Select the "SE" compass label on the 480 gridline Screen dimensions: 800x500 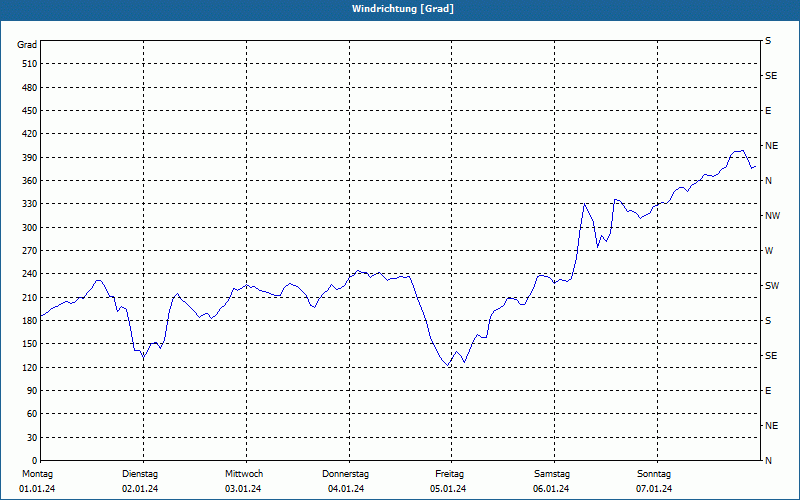coord(771,76)
